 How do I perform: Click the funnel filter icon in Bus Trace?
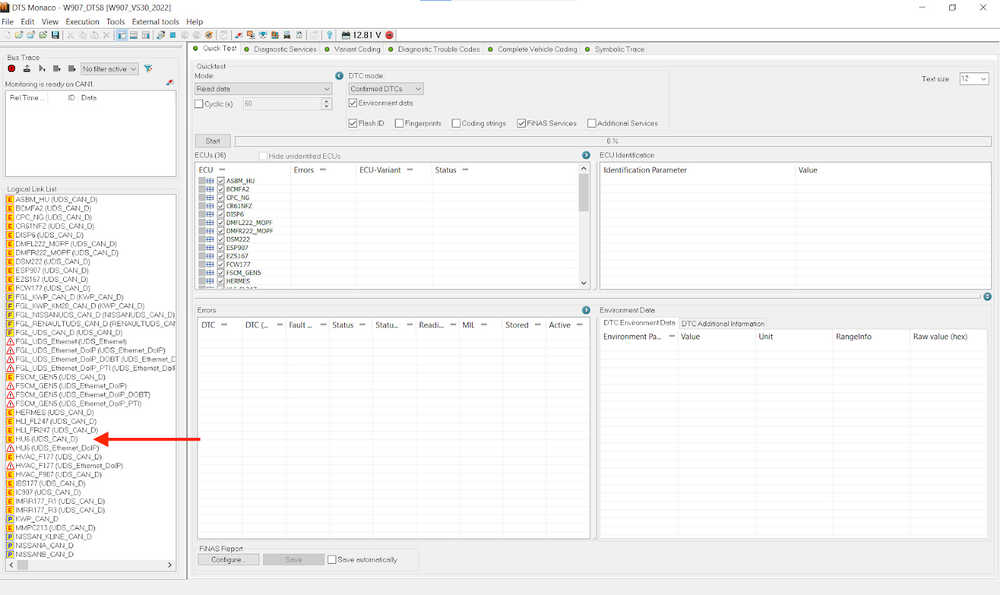(x=148, y=68)
